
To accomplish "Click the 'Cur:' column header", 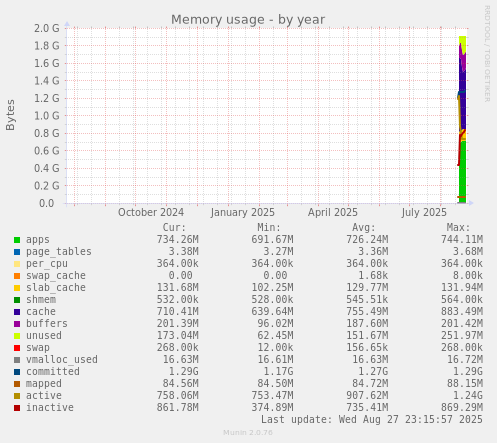I will [x=174, y=228].
